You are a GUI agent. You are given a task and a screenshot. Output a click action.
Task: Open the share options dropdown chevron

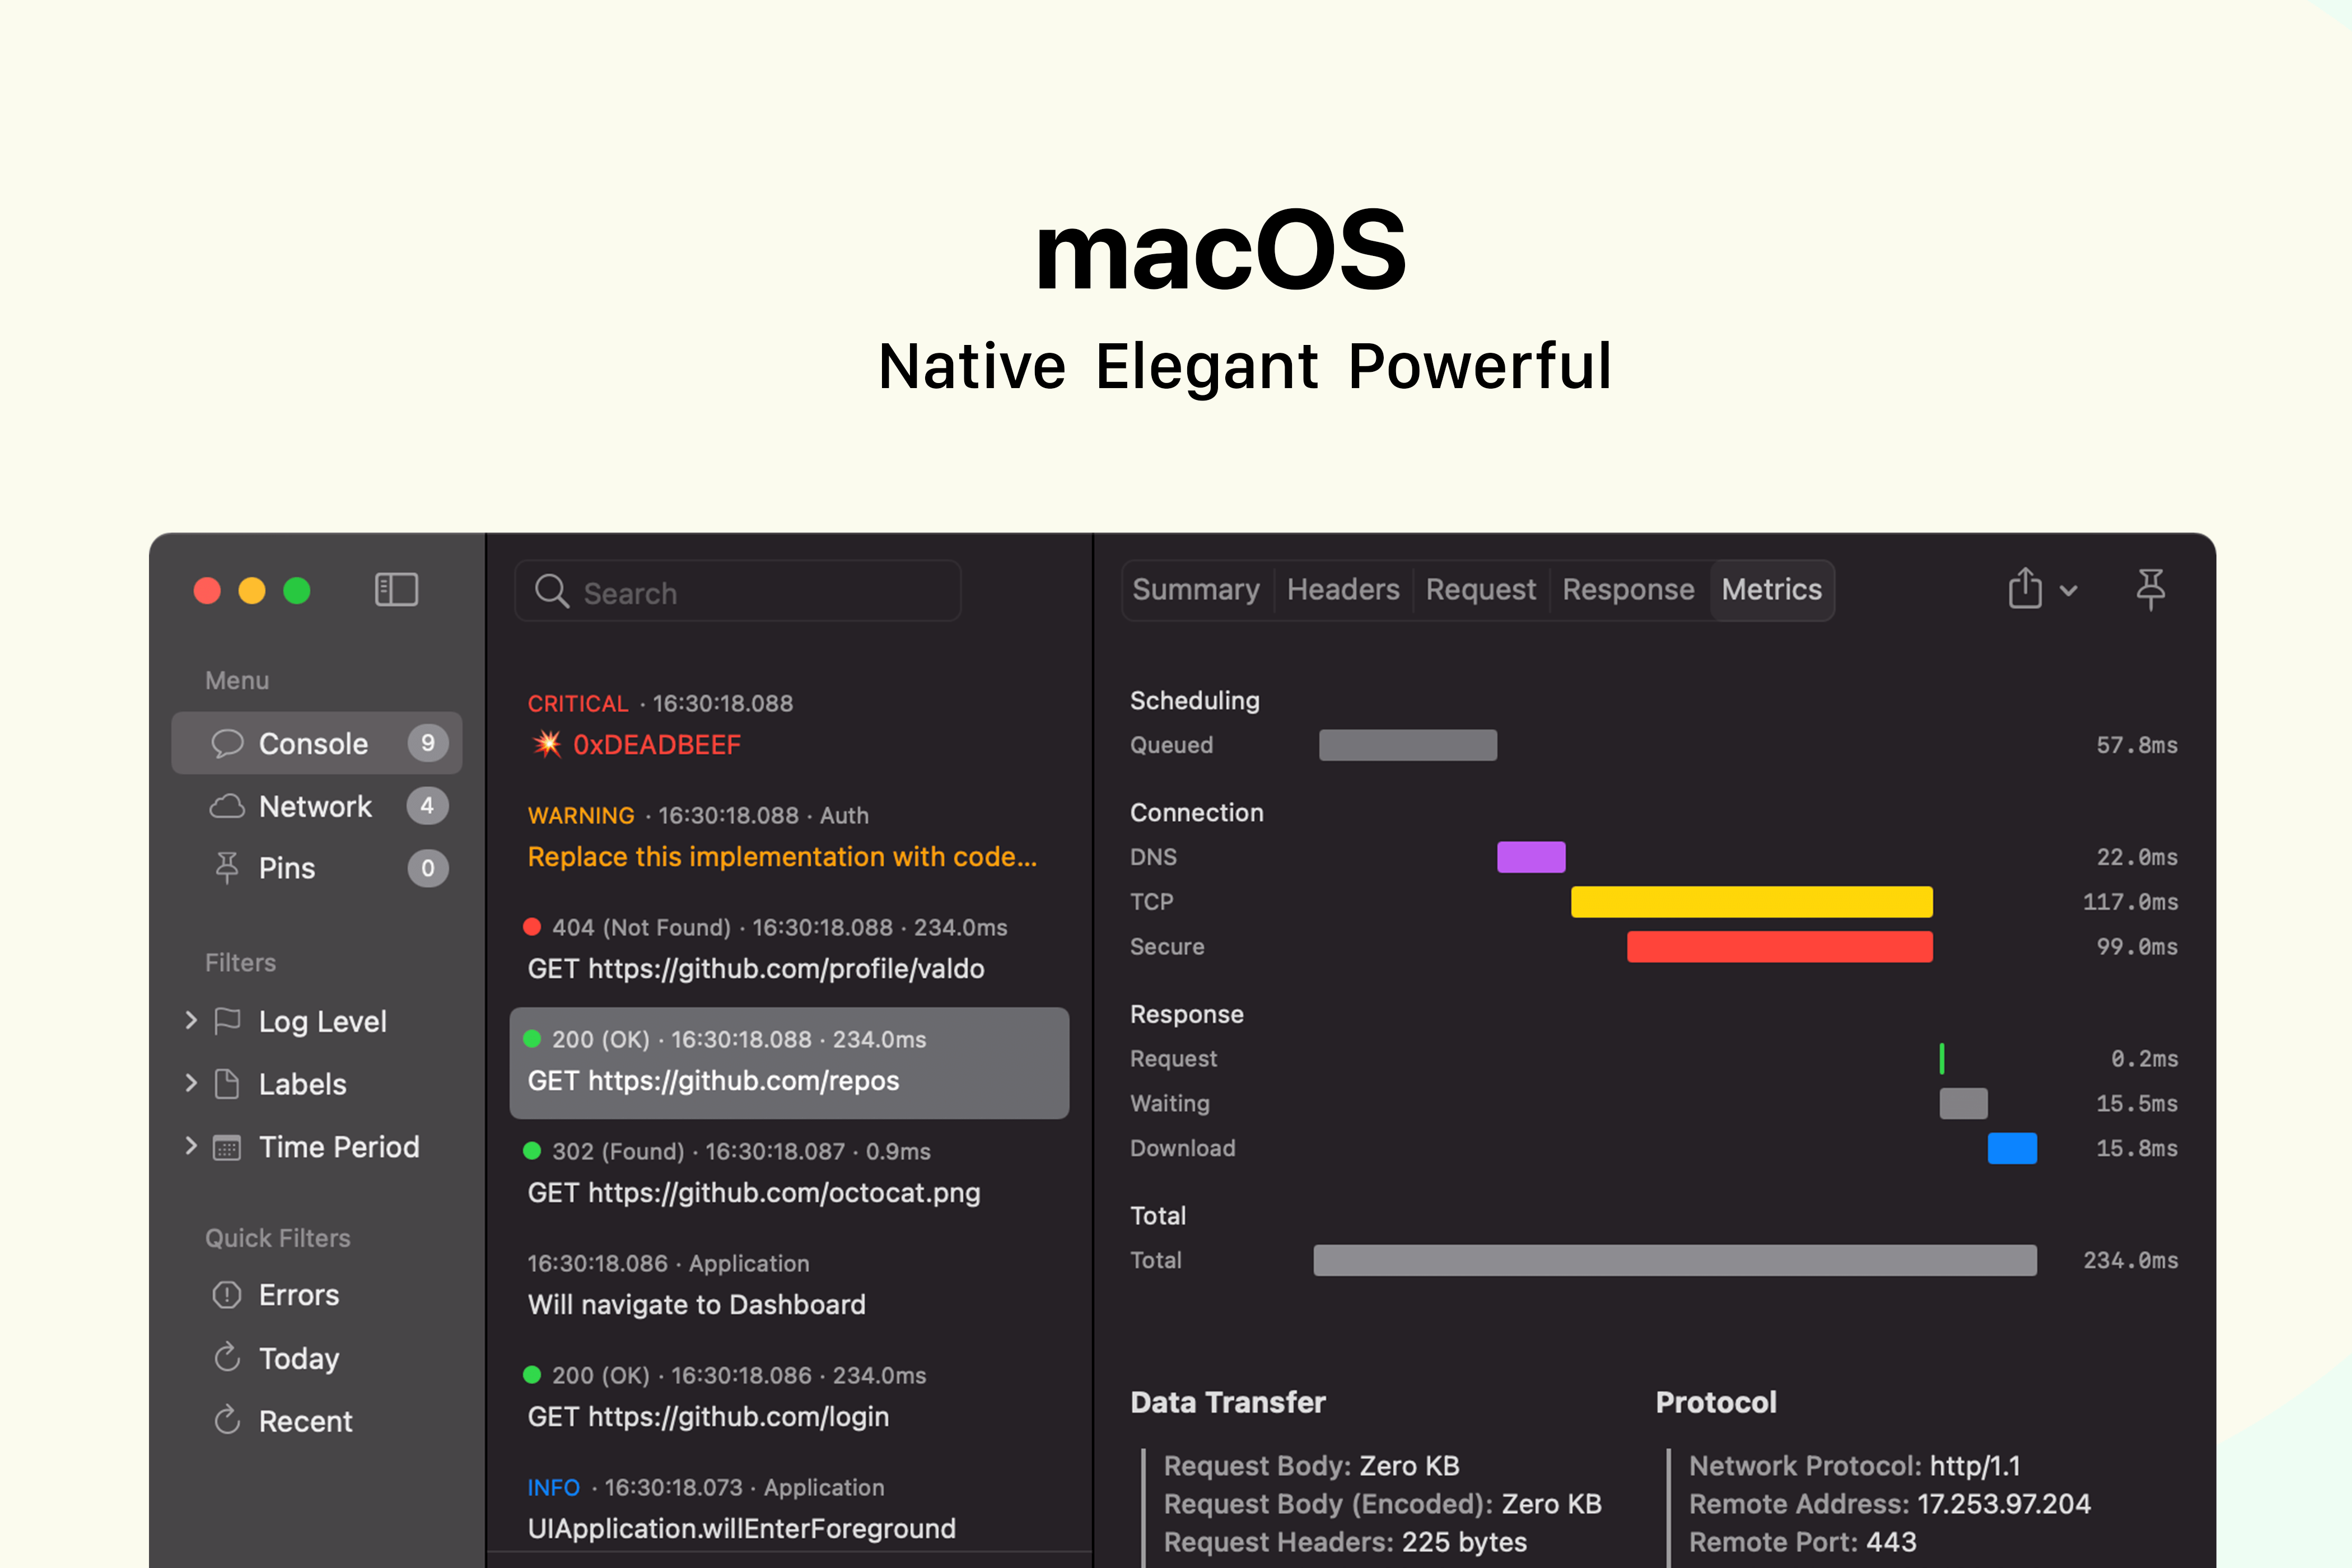(x=2069, y=591)
